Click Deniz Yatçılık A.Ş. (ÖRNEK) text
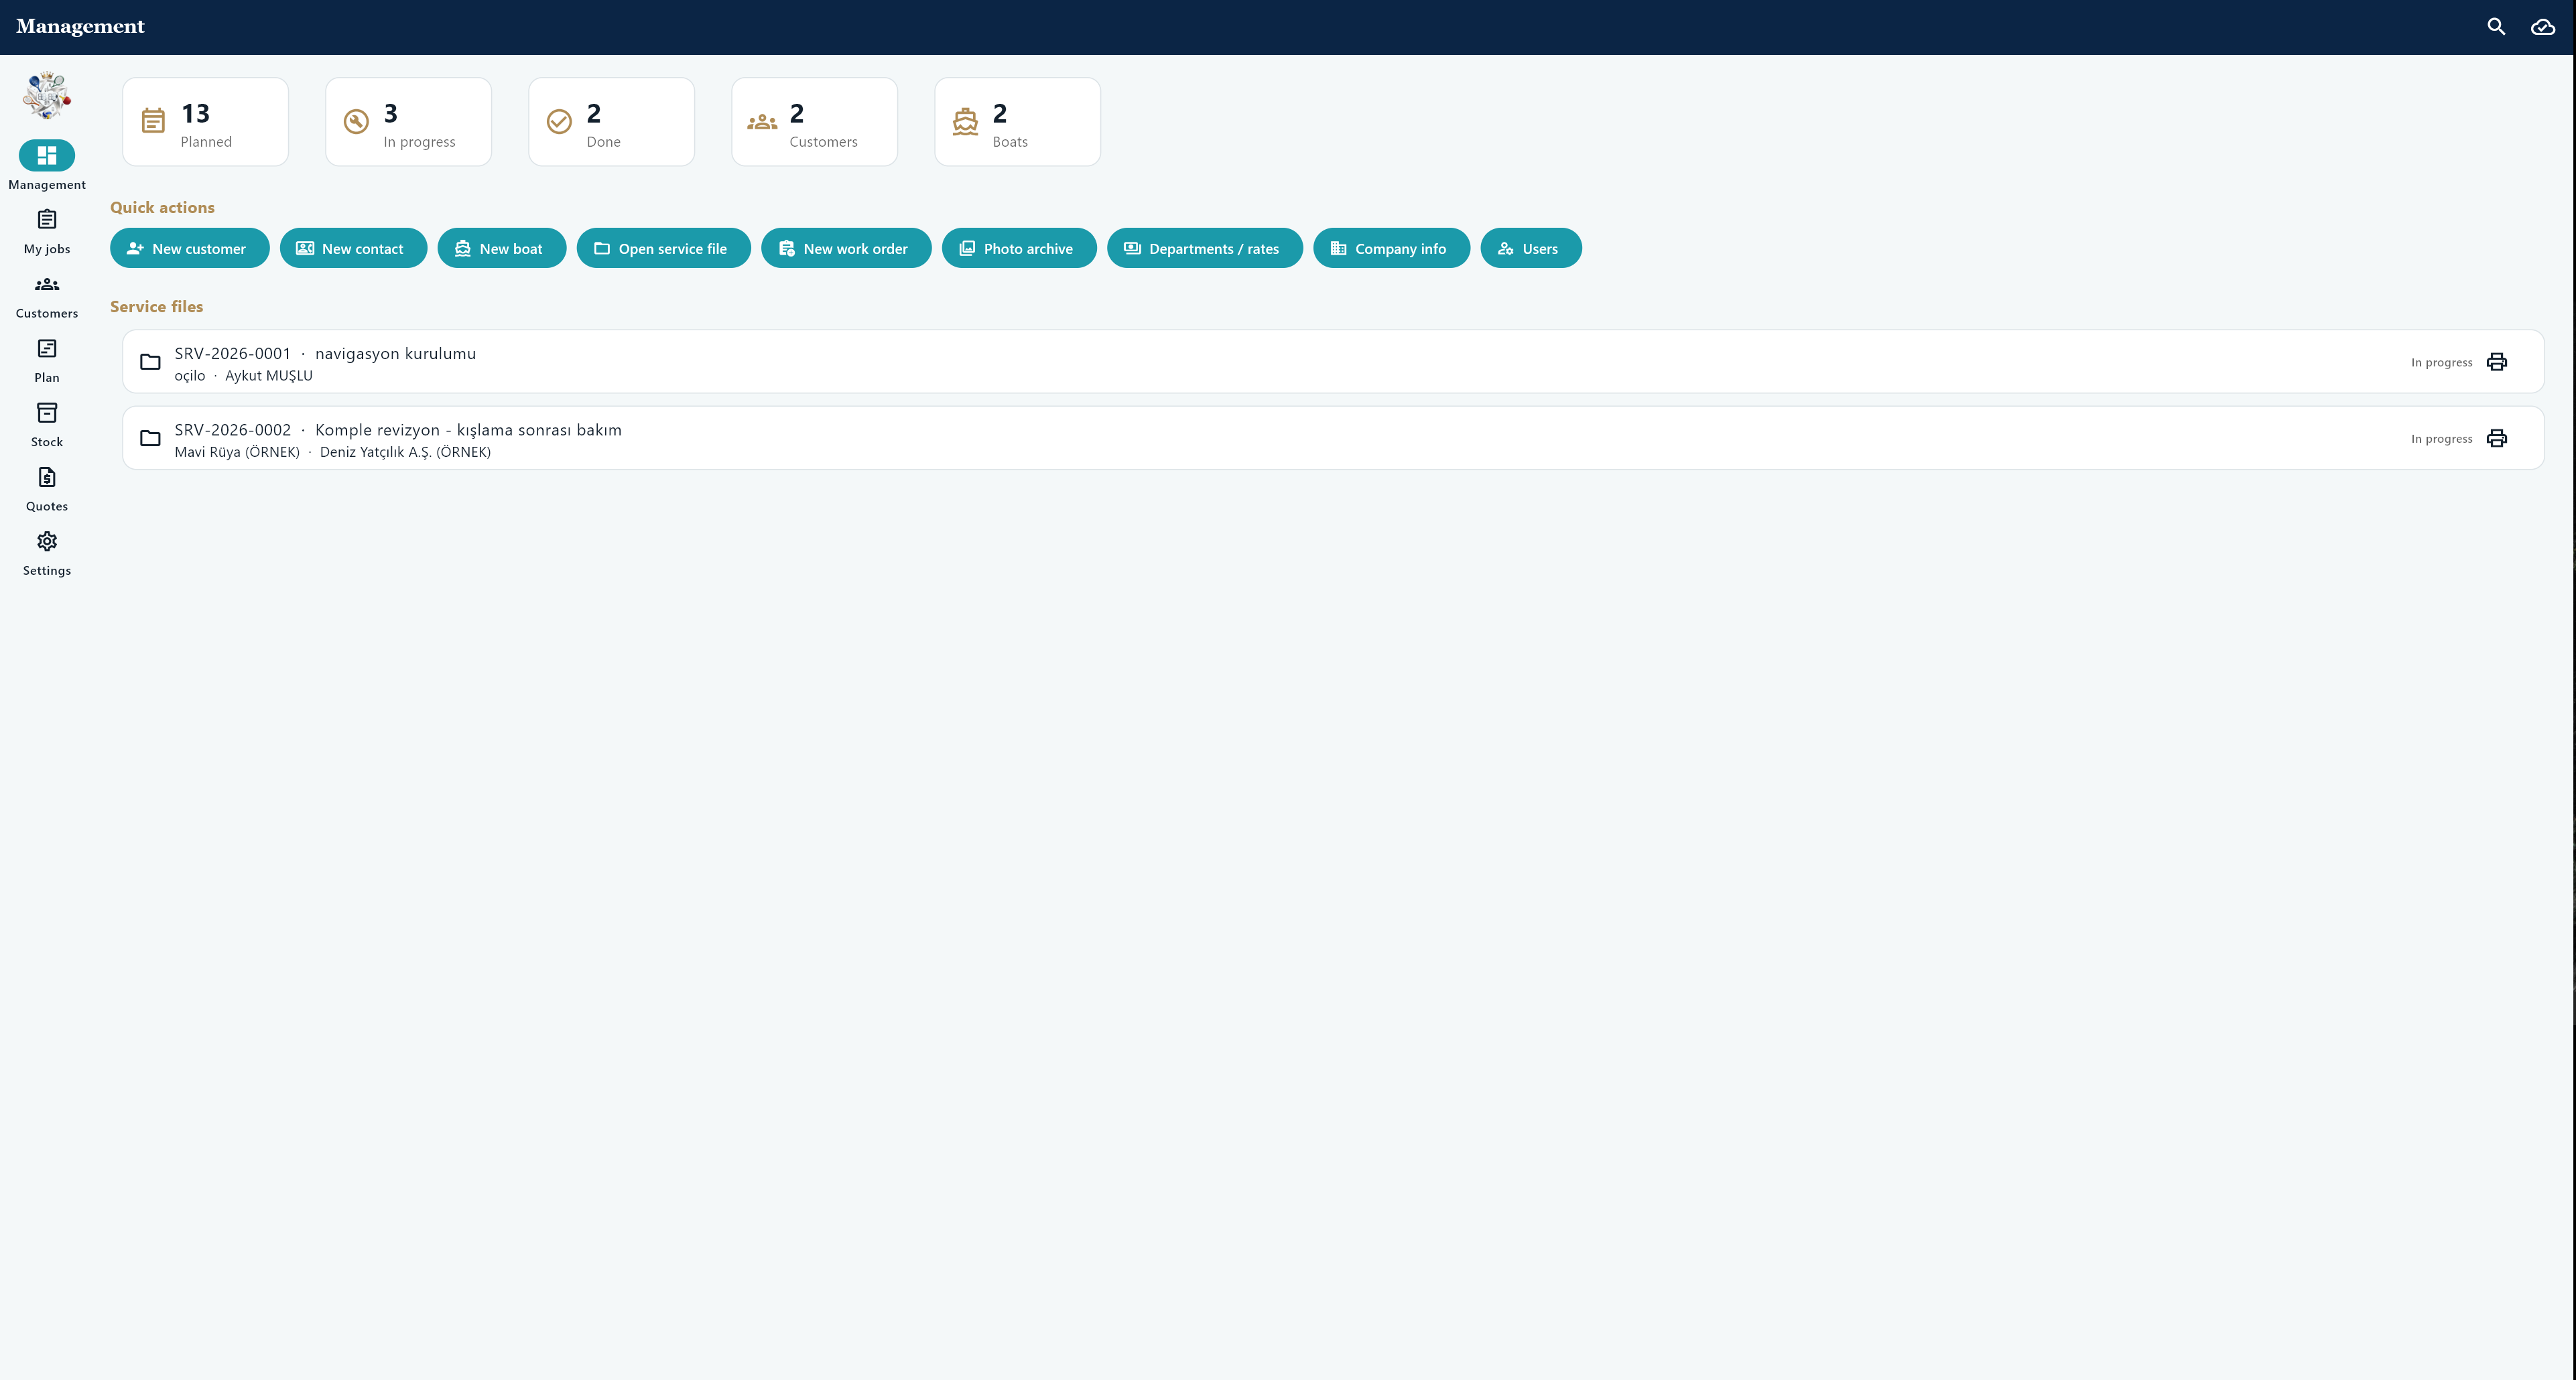This screenshot has width=2576, height=1380. tap(405, 452)
